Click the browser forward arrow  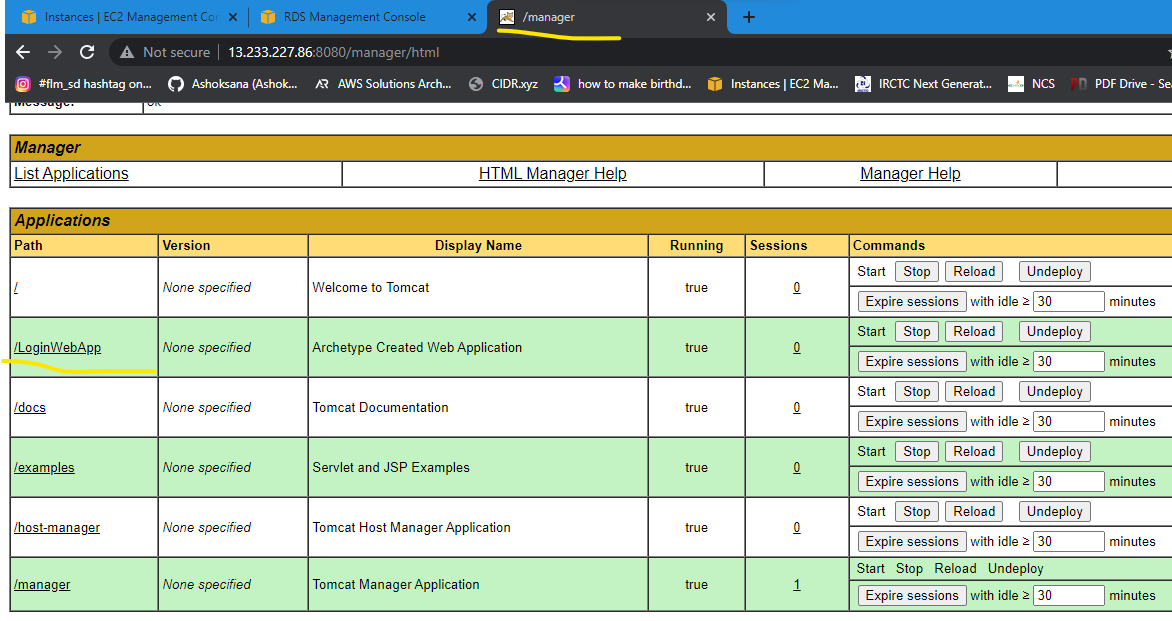pos(55,52)
